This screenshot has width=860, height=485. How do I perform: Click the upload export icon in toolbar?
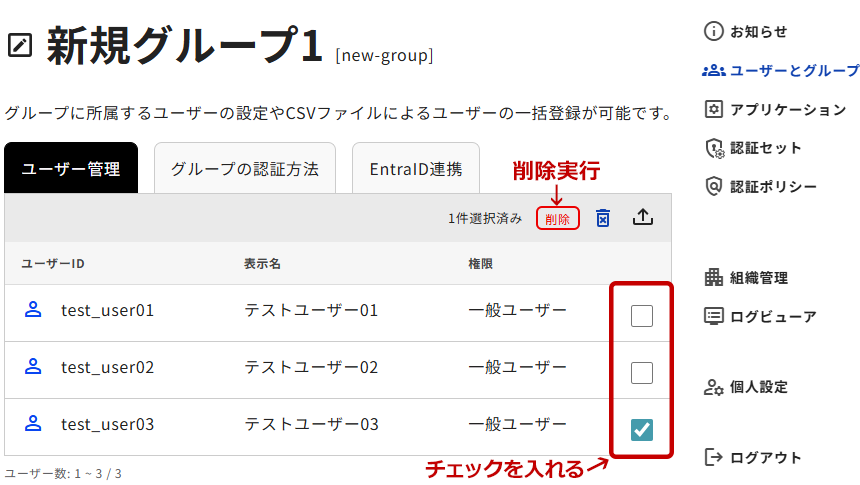(643, 218)
